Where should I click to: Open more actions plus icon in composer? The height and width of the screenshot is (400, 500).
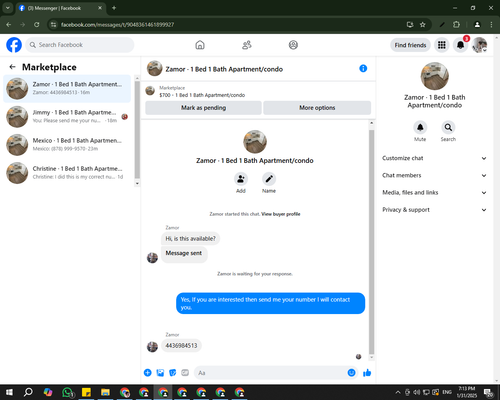[x=148, y=373]
